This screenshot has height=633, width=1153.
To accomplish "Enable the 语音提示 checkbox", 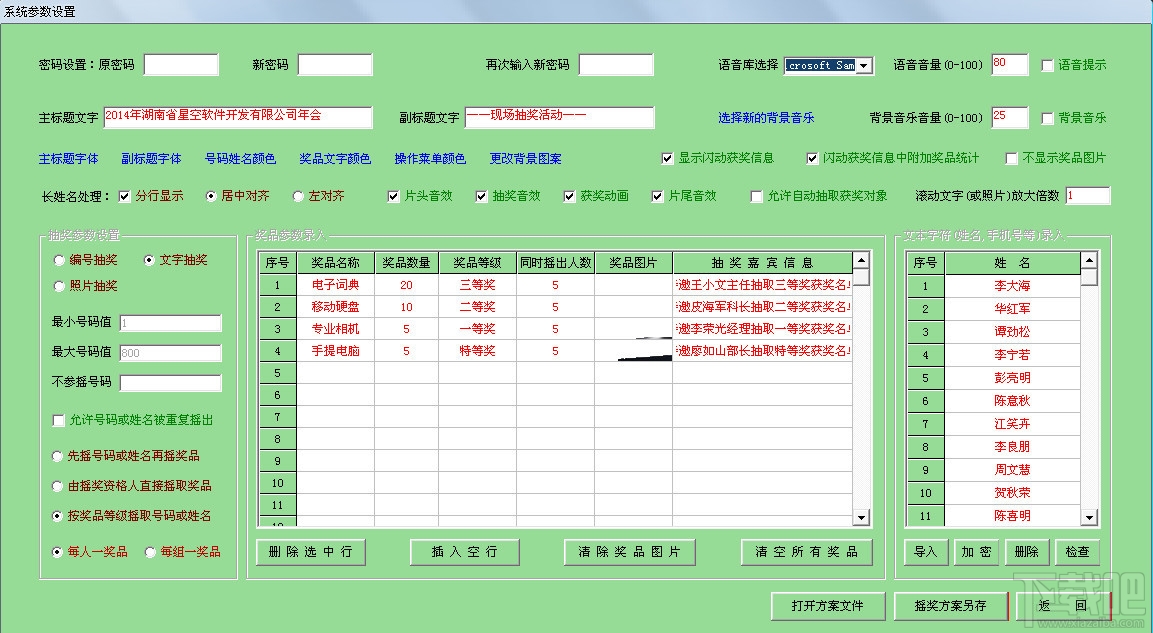I will click(1048, 65).
